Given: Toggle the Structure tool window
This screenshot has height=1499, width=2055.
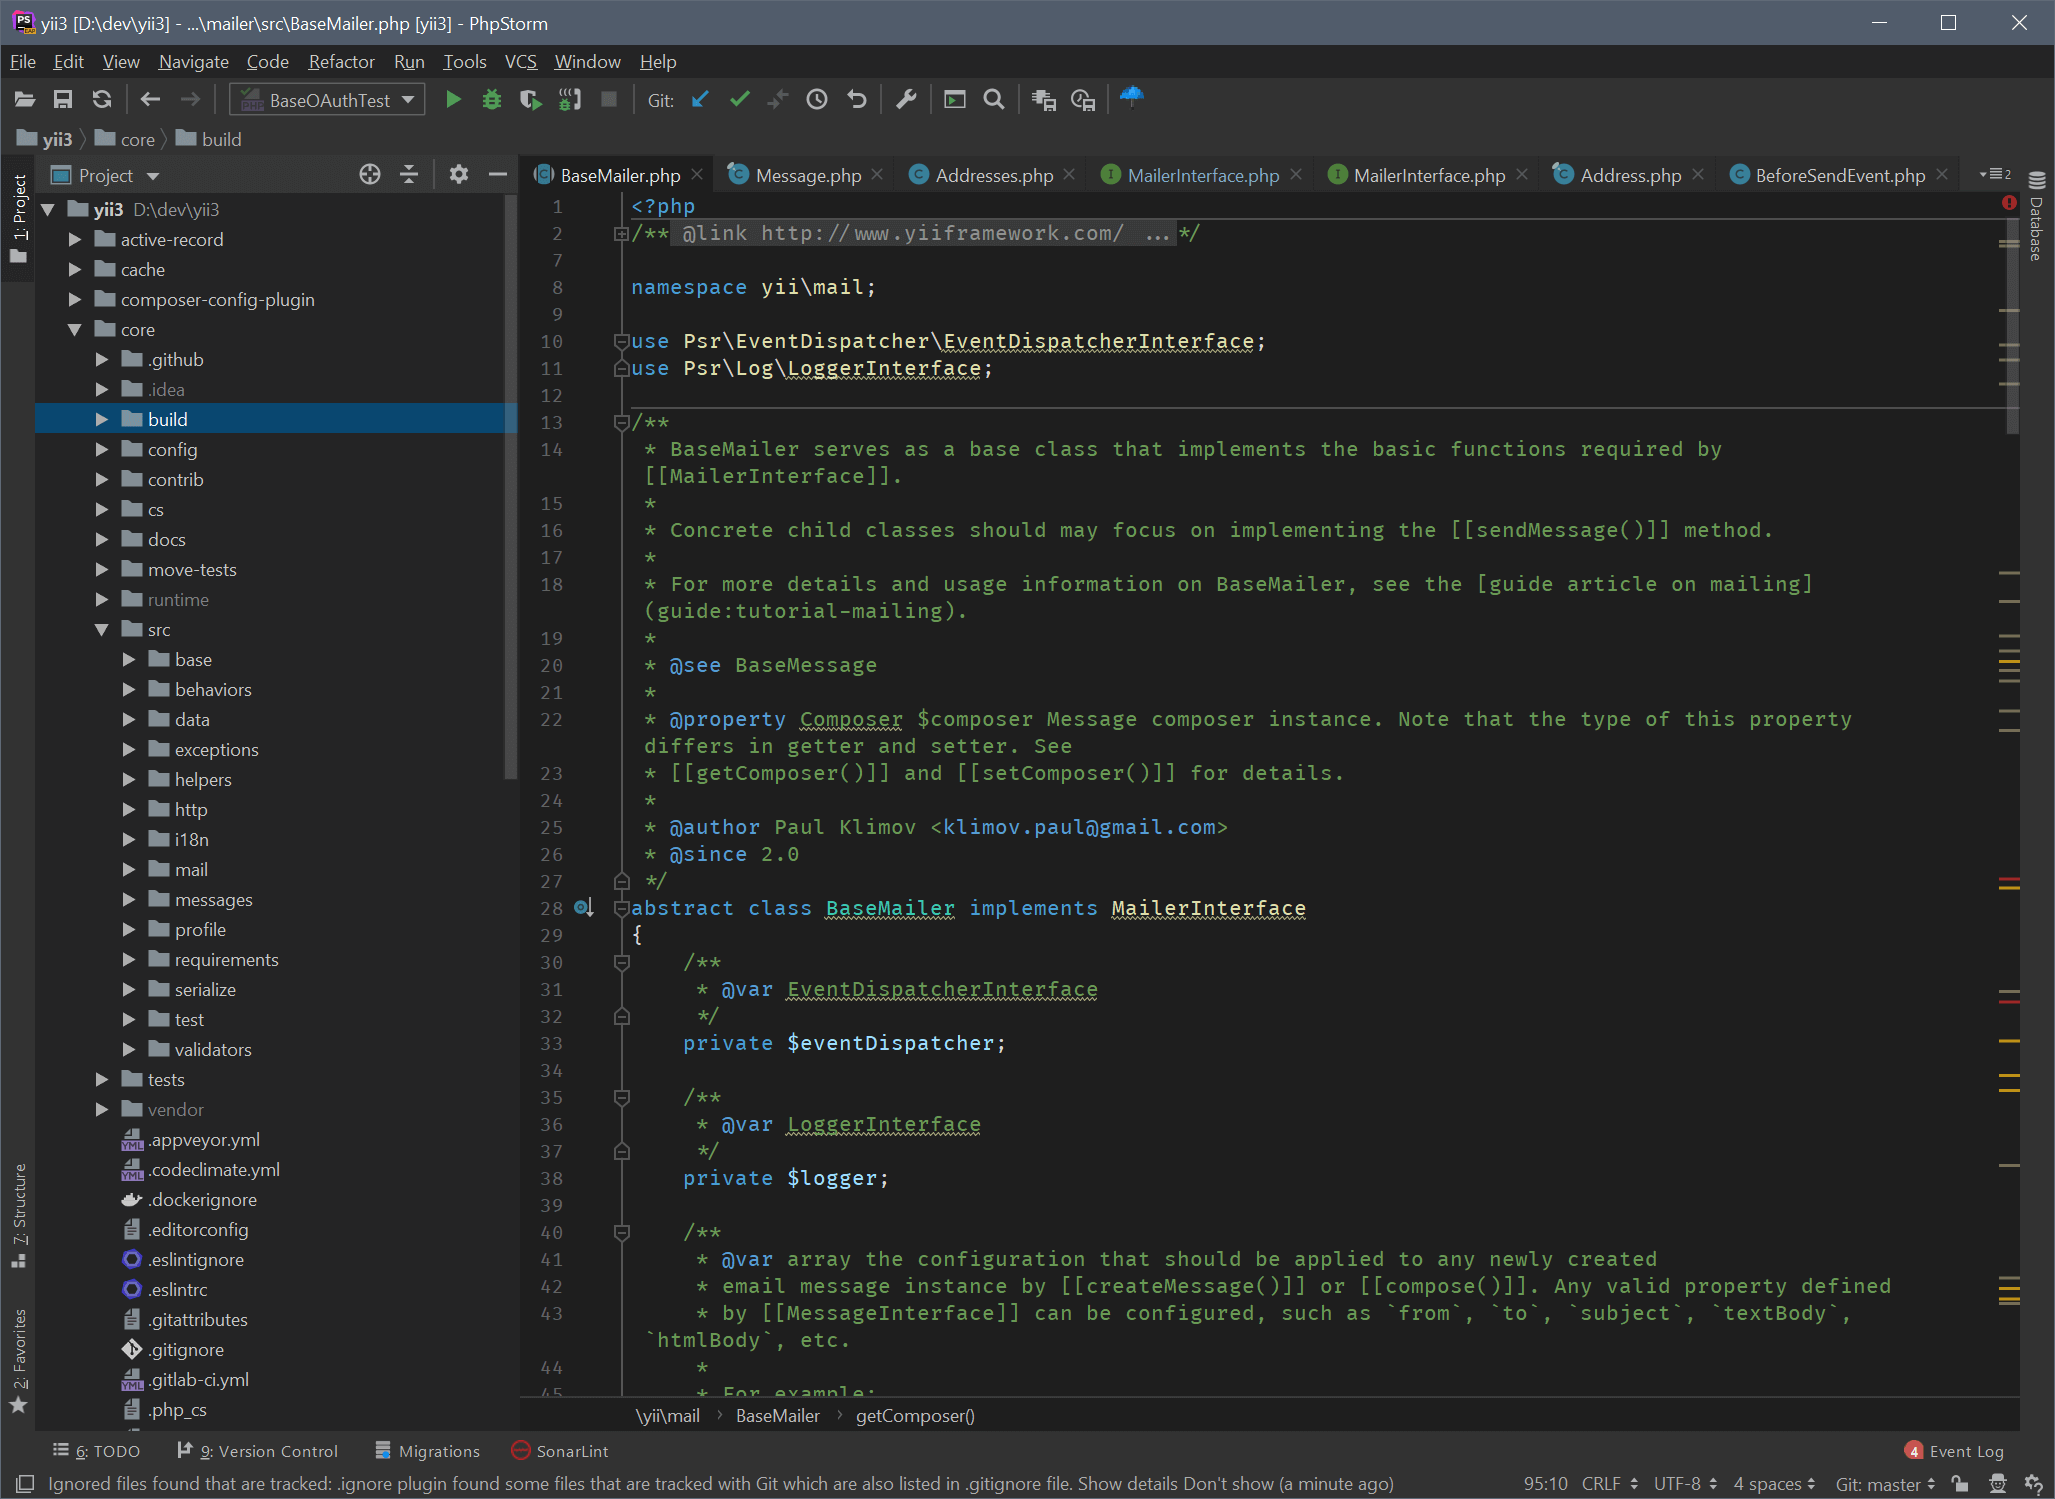Looking at the screenshot, I should [x=19, y=1213].
